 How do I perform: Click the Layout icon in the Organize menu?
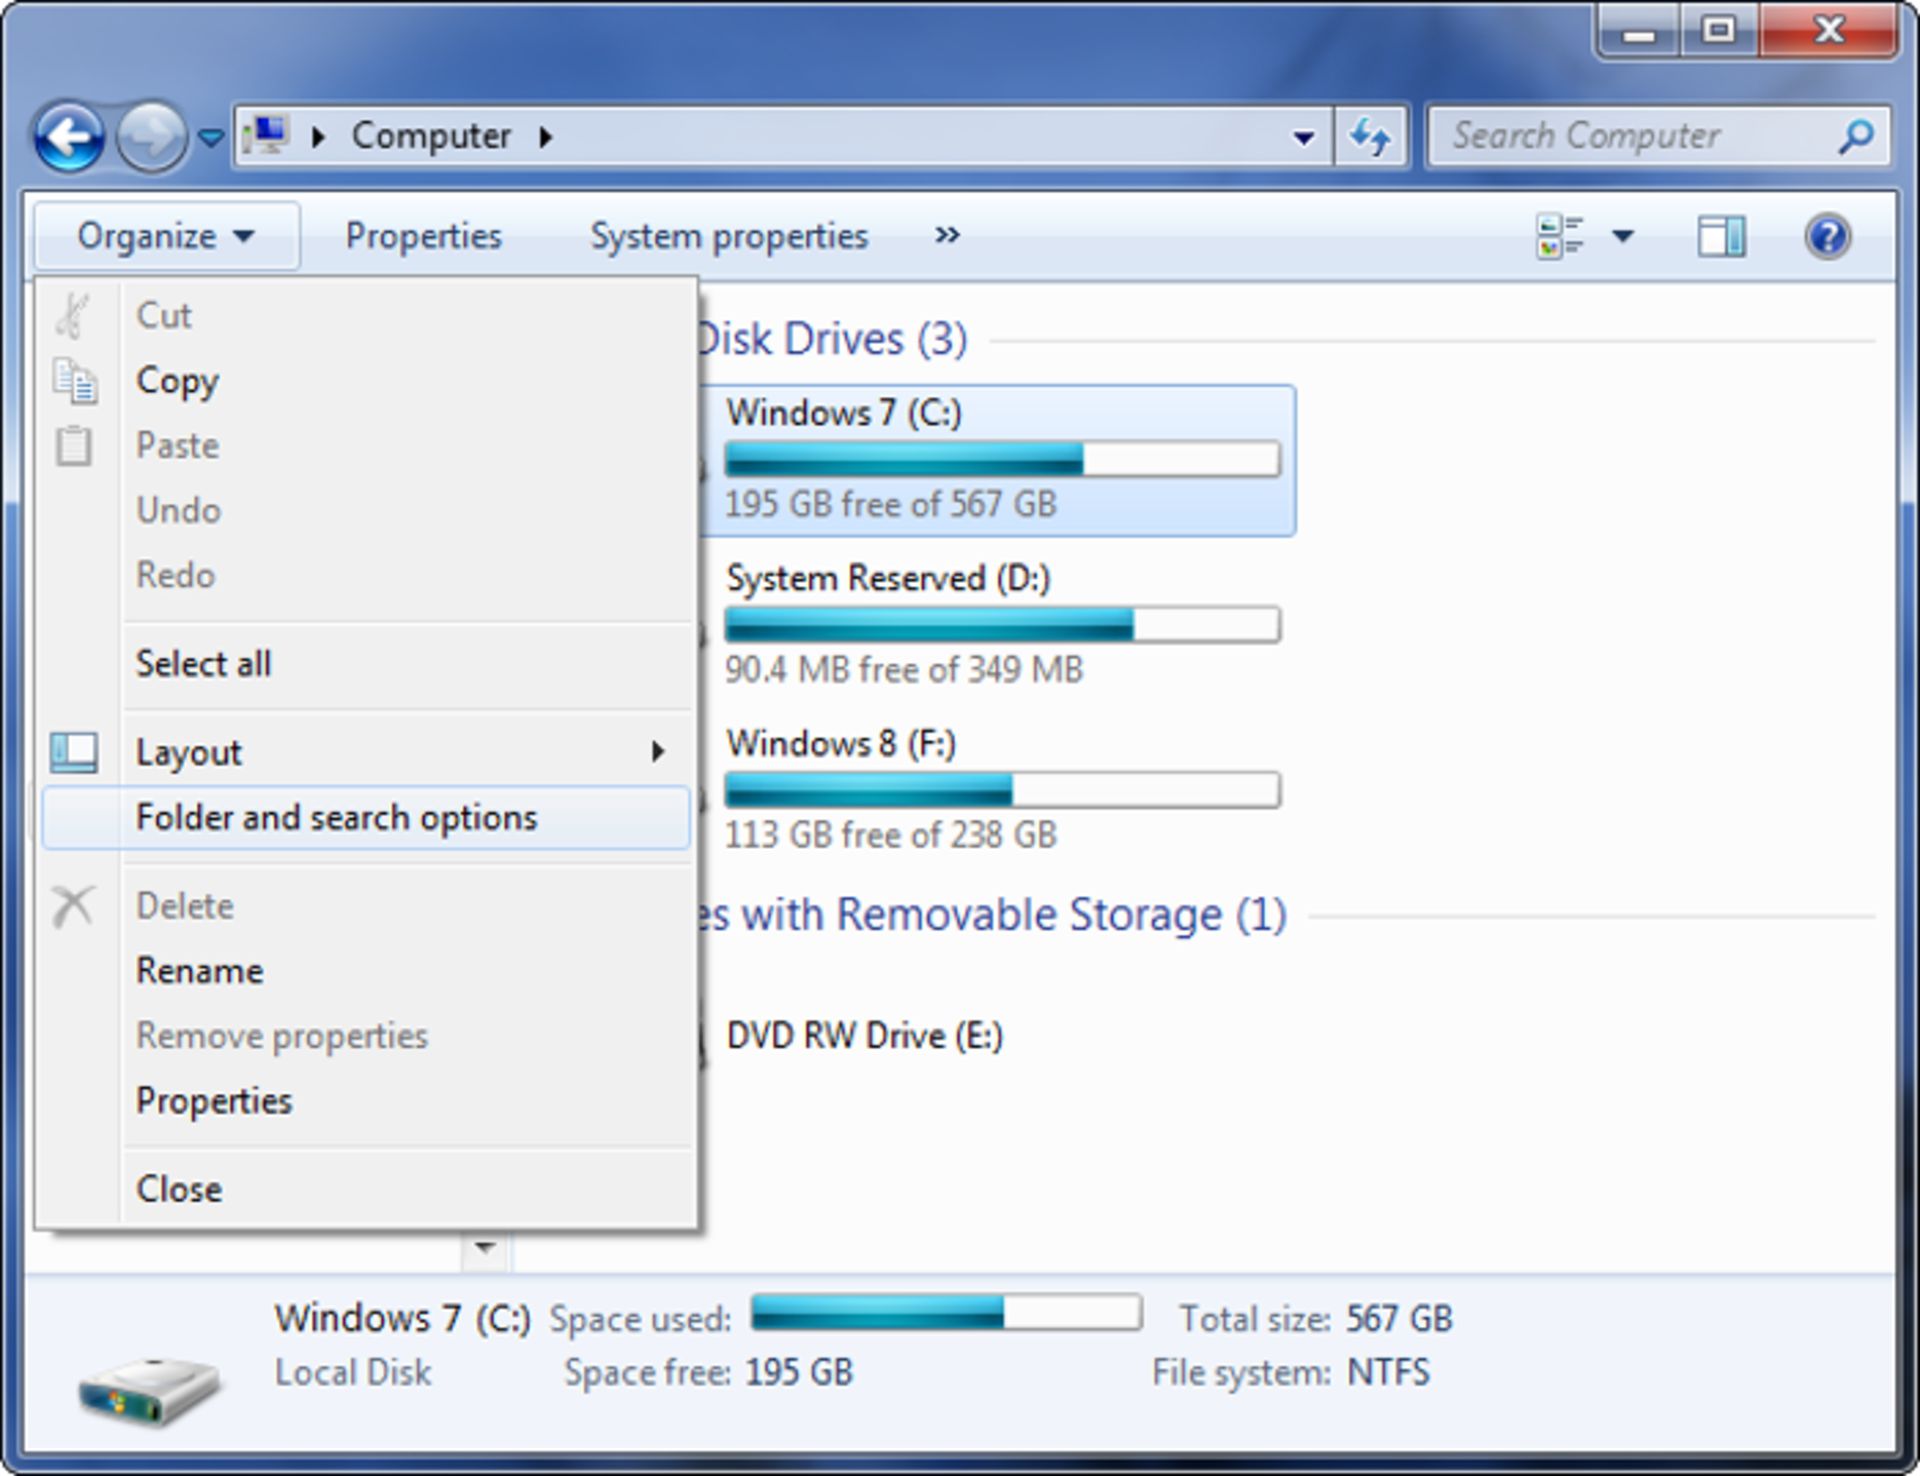click(75, 751)
